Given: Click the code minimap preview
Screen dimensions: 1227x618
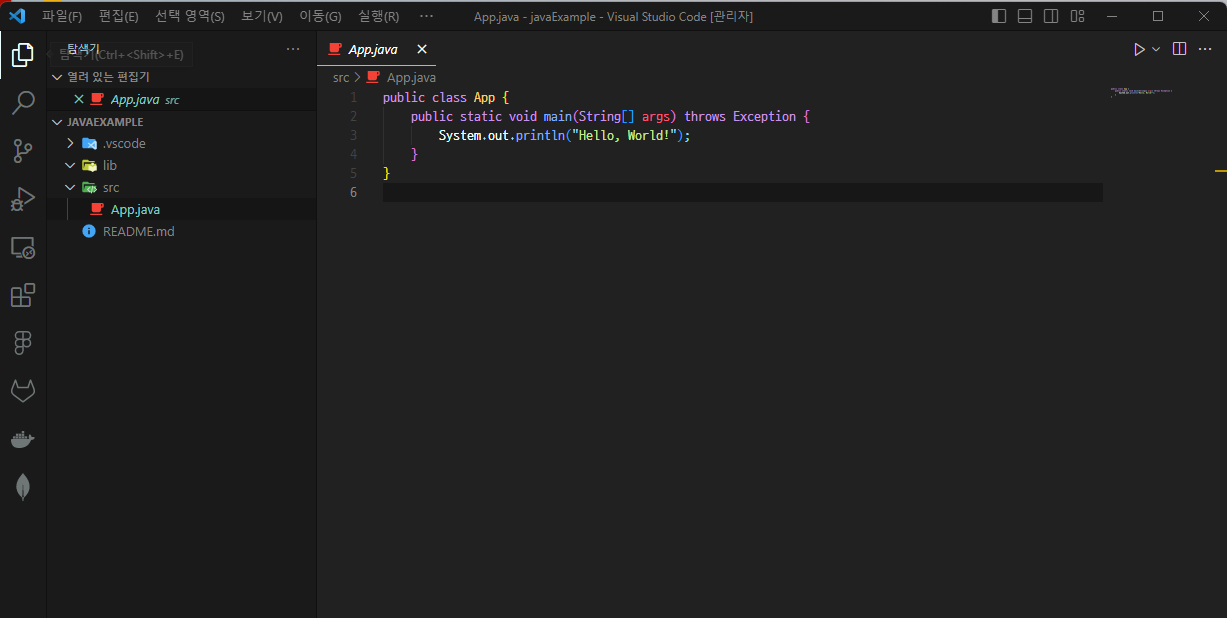Looking at the screenshot, I should 1141,93.
